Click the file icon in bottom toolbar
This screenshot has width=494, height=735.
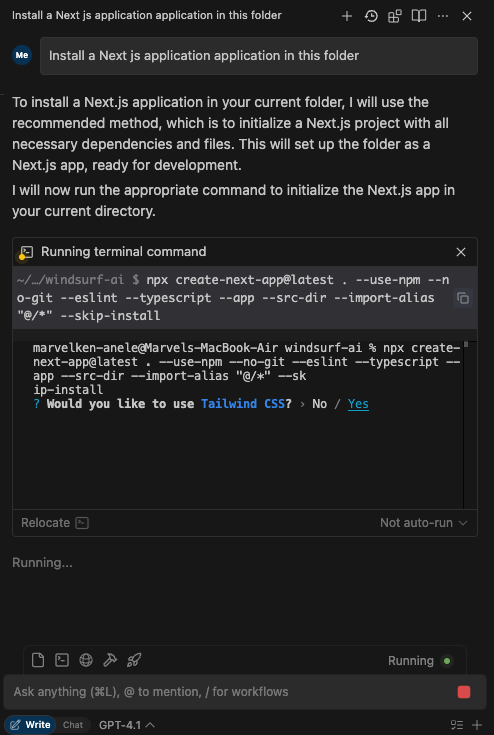click(38, 660)
